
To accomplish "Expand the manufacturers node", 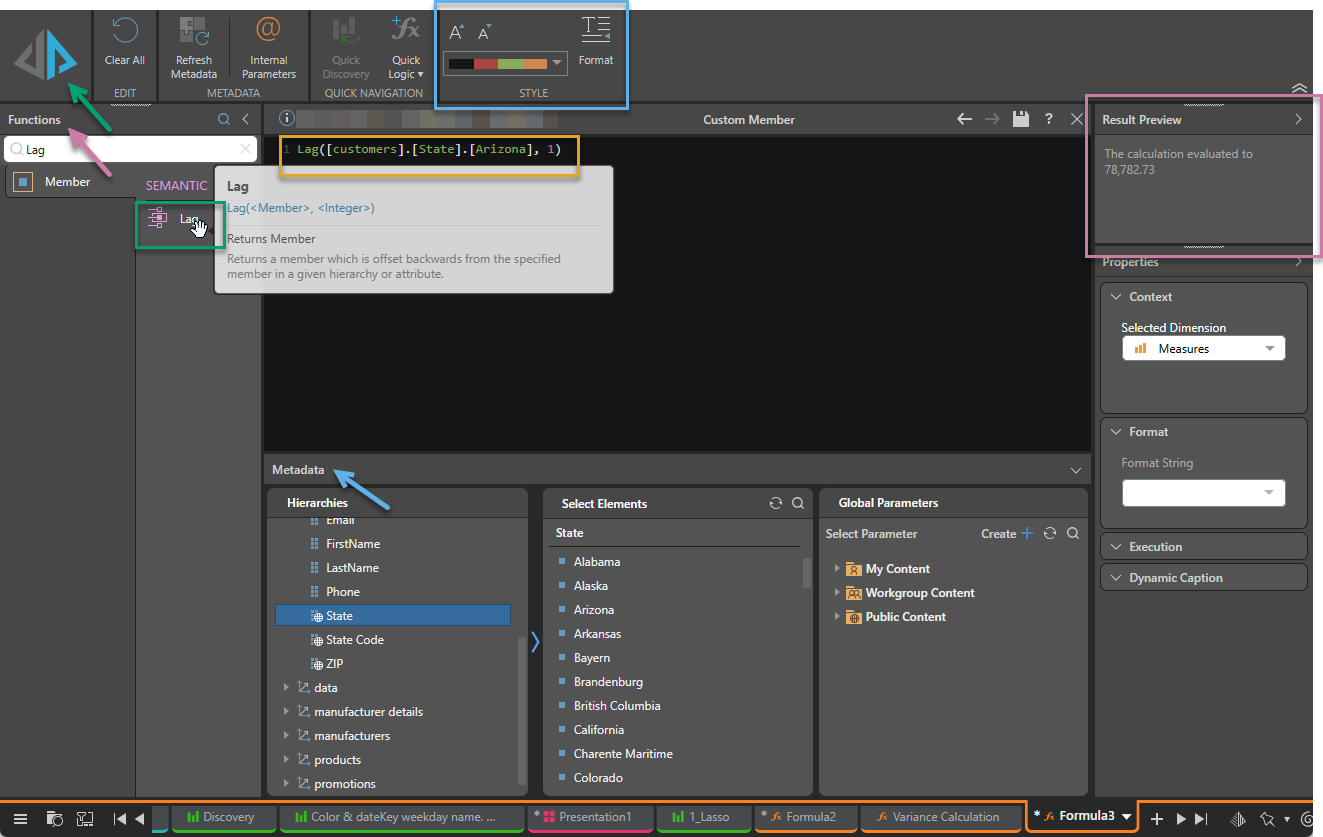I will (x=286, y=735).
